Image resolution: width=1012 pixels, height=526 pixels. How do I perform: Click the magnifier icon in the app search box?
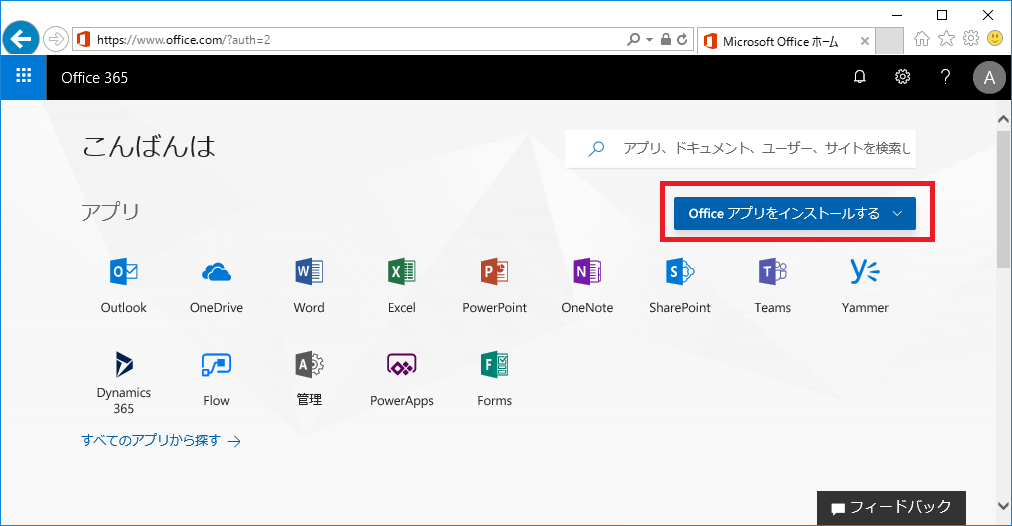[x=596, y=149]
